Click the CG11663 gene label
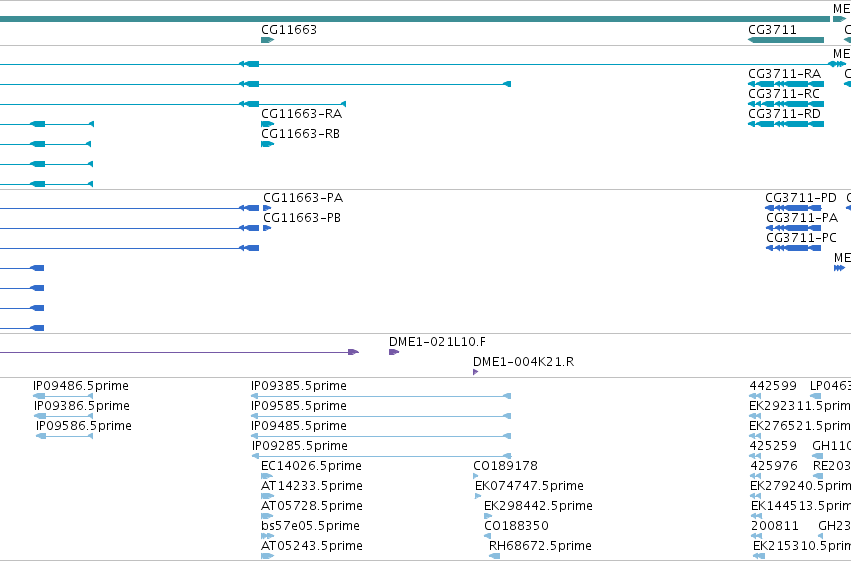The image size is (851, 561). tap(289, 30)
